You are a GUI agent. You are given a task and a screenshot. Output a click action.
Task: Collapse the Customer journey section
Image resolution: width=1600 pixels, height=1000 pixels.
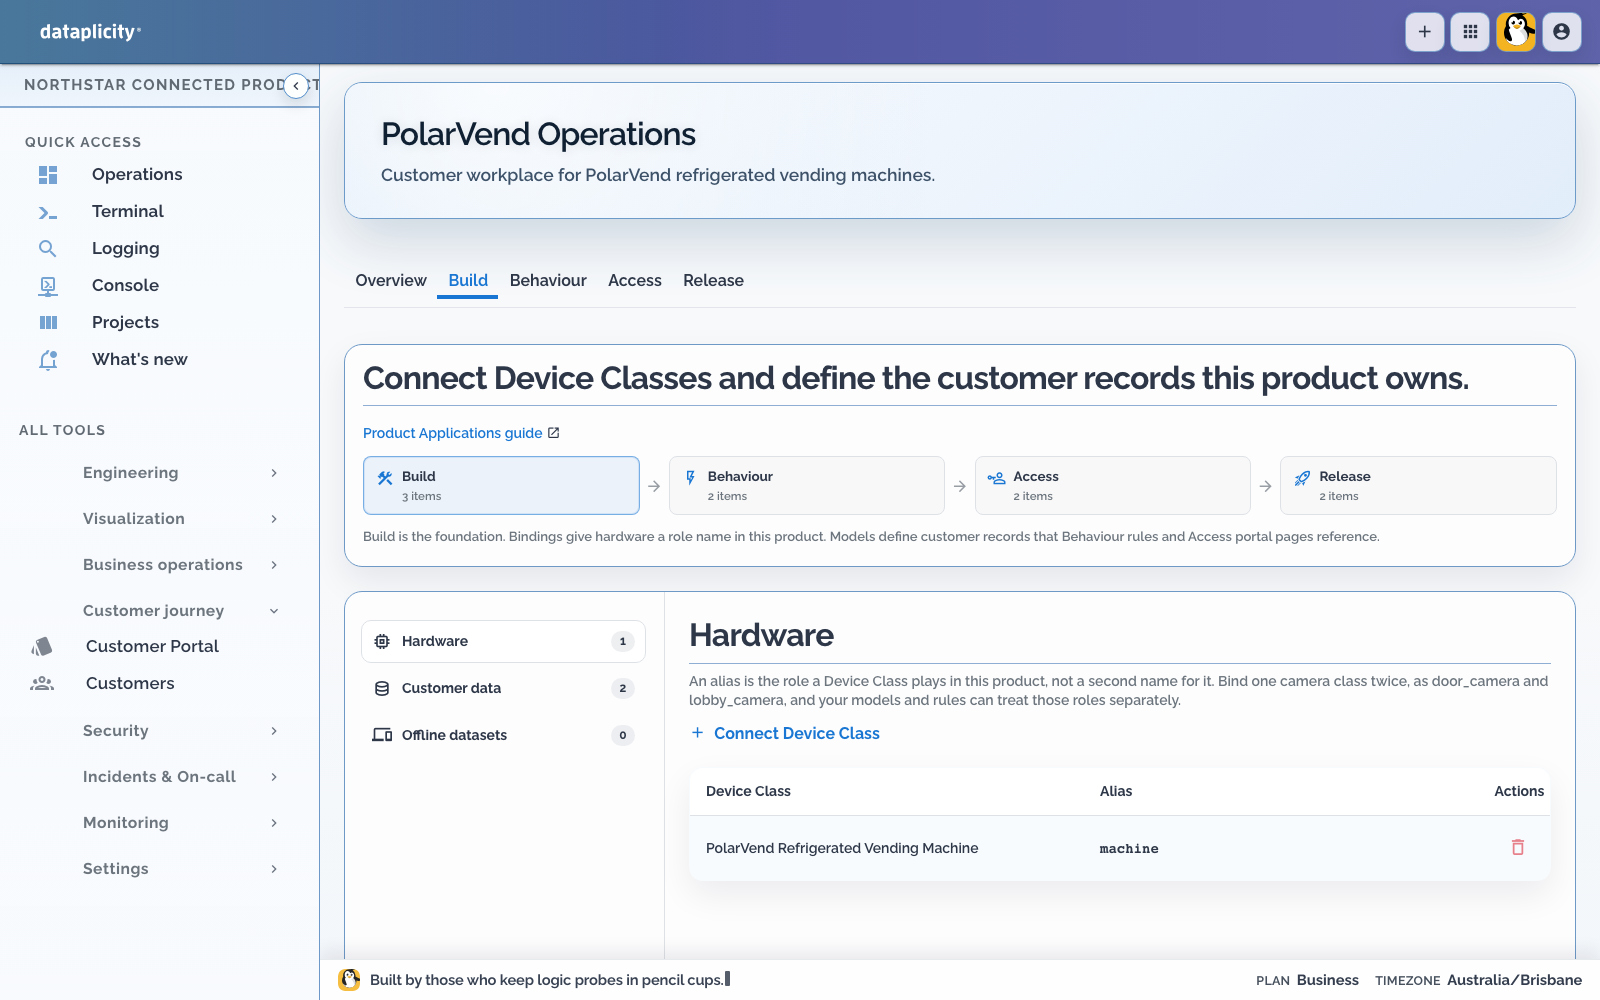180,611
